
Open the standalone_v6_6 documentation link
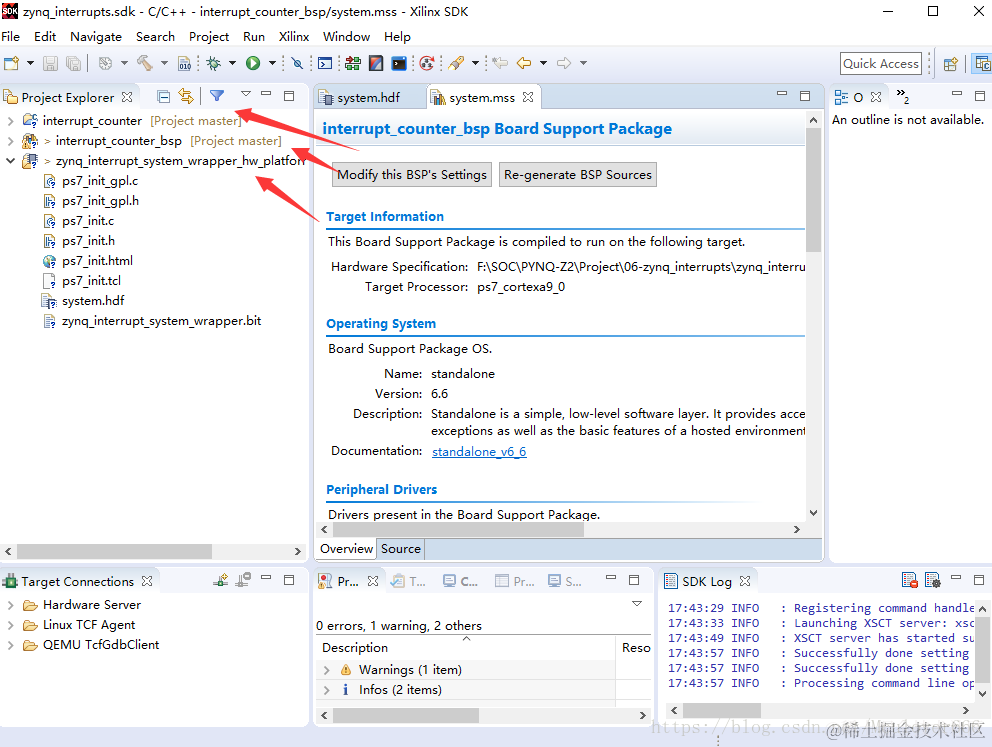point(479,452)
